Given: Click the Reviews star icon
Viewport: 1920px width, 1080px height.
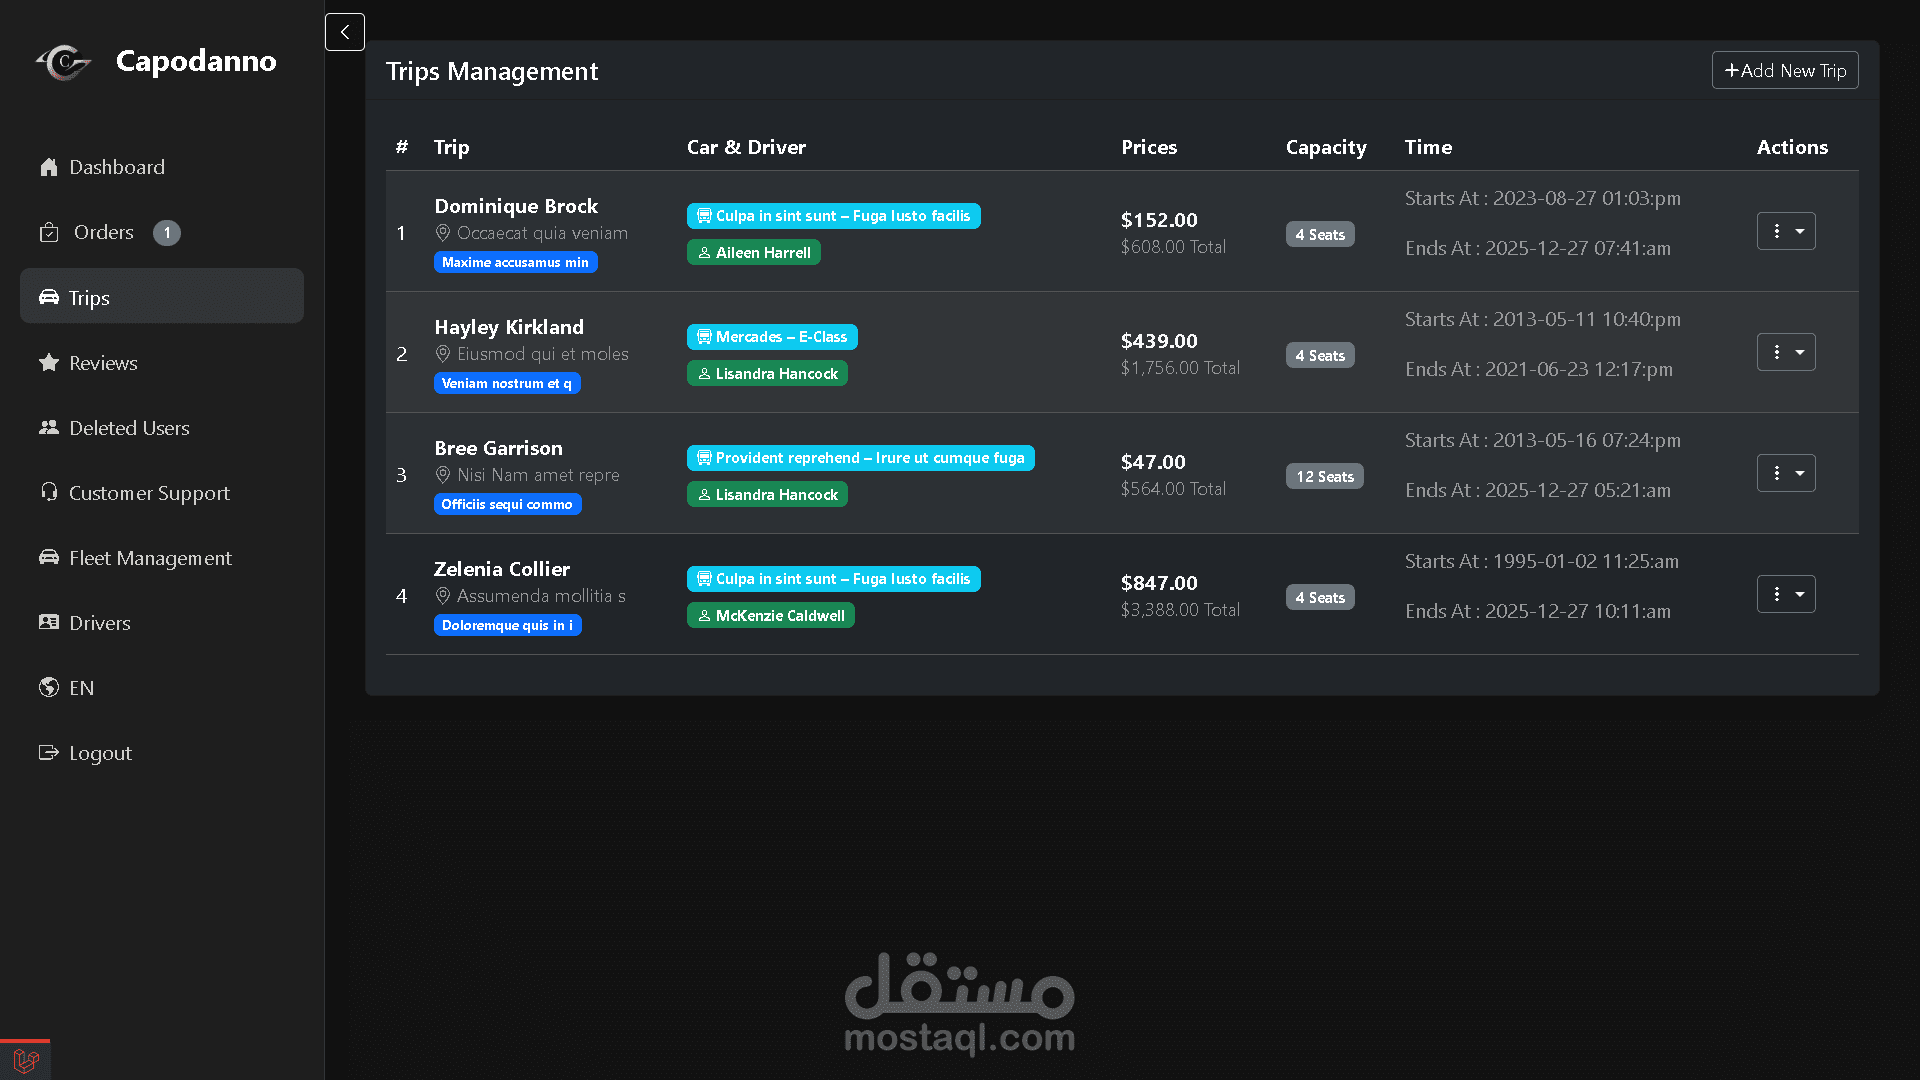Looking at the screenshot, I should [x=48, y=363].
